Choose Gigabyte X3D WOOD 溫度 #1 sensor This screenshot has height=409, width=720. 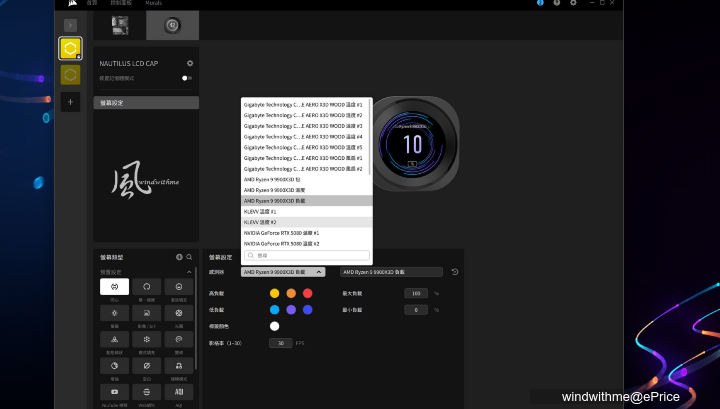[305, 105]
